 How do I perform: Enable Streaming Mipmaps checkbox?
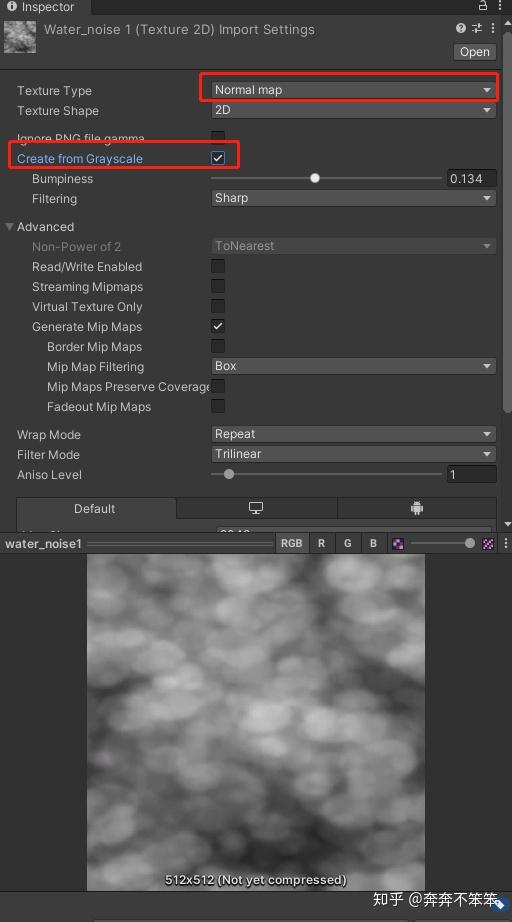(218, 286)
